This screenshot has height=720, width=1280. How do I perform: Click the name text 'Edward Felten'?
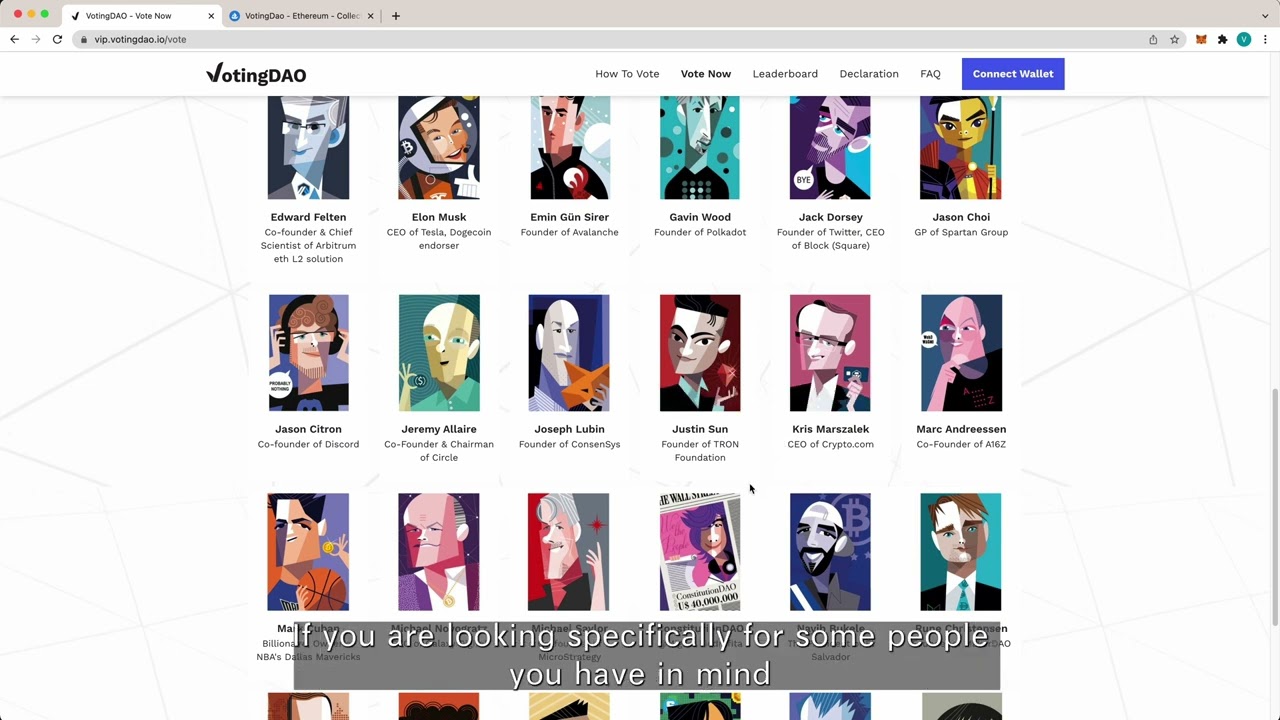coord(308,217)
